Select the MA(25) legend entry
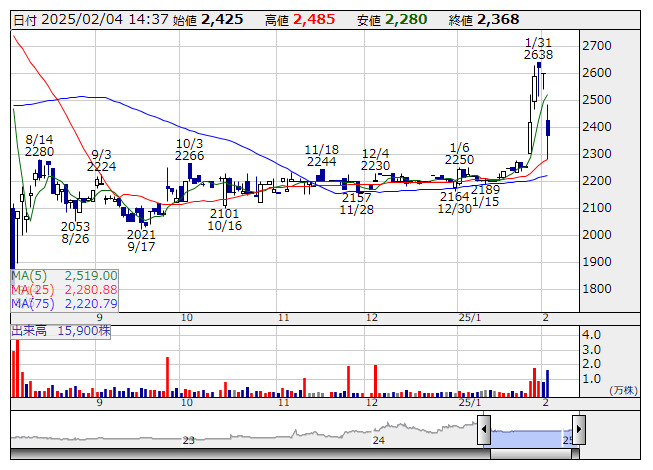The height and width of the screenshot is (470, 653). [65, 290]
